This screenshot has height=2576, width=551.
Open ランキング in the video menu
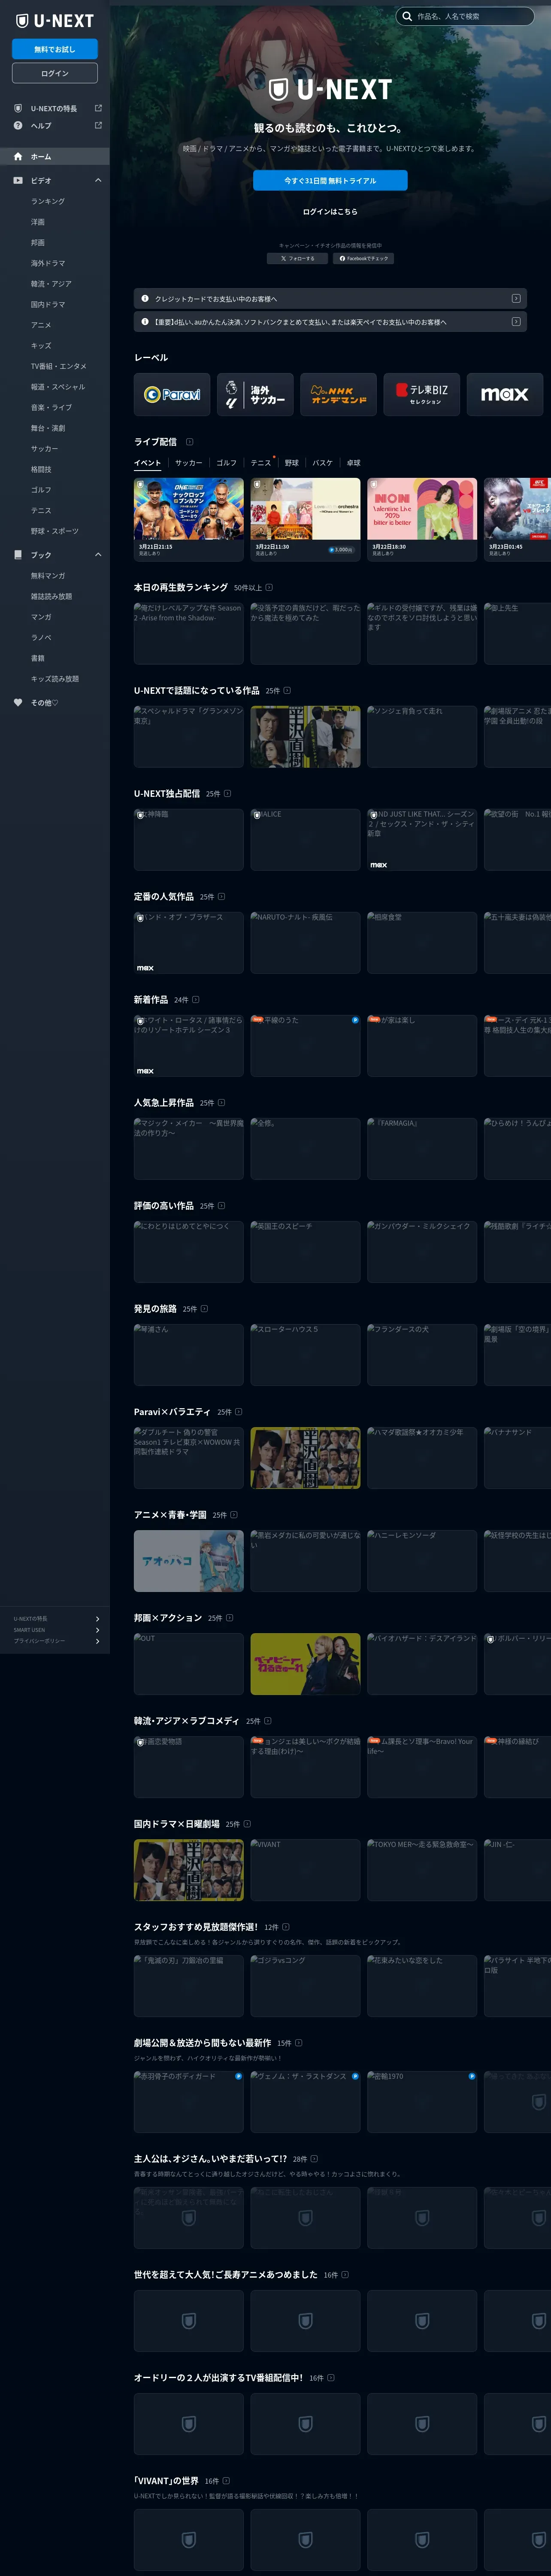(x=48, y=201)
